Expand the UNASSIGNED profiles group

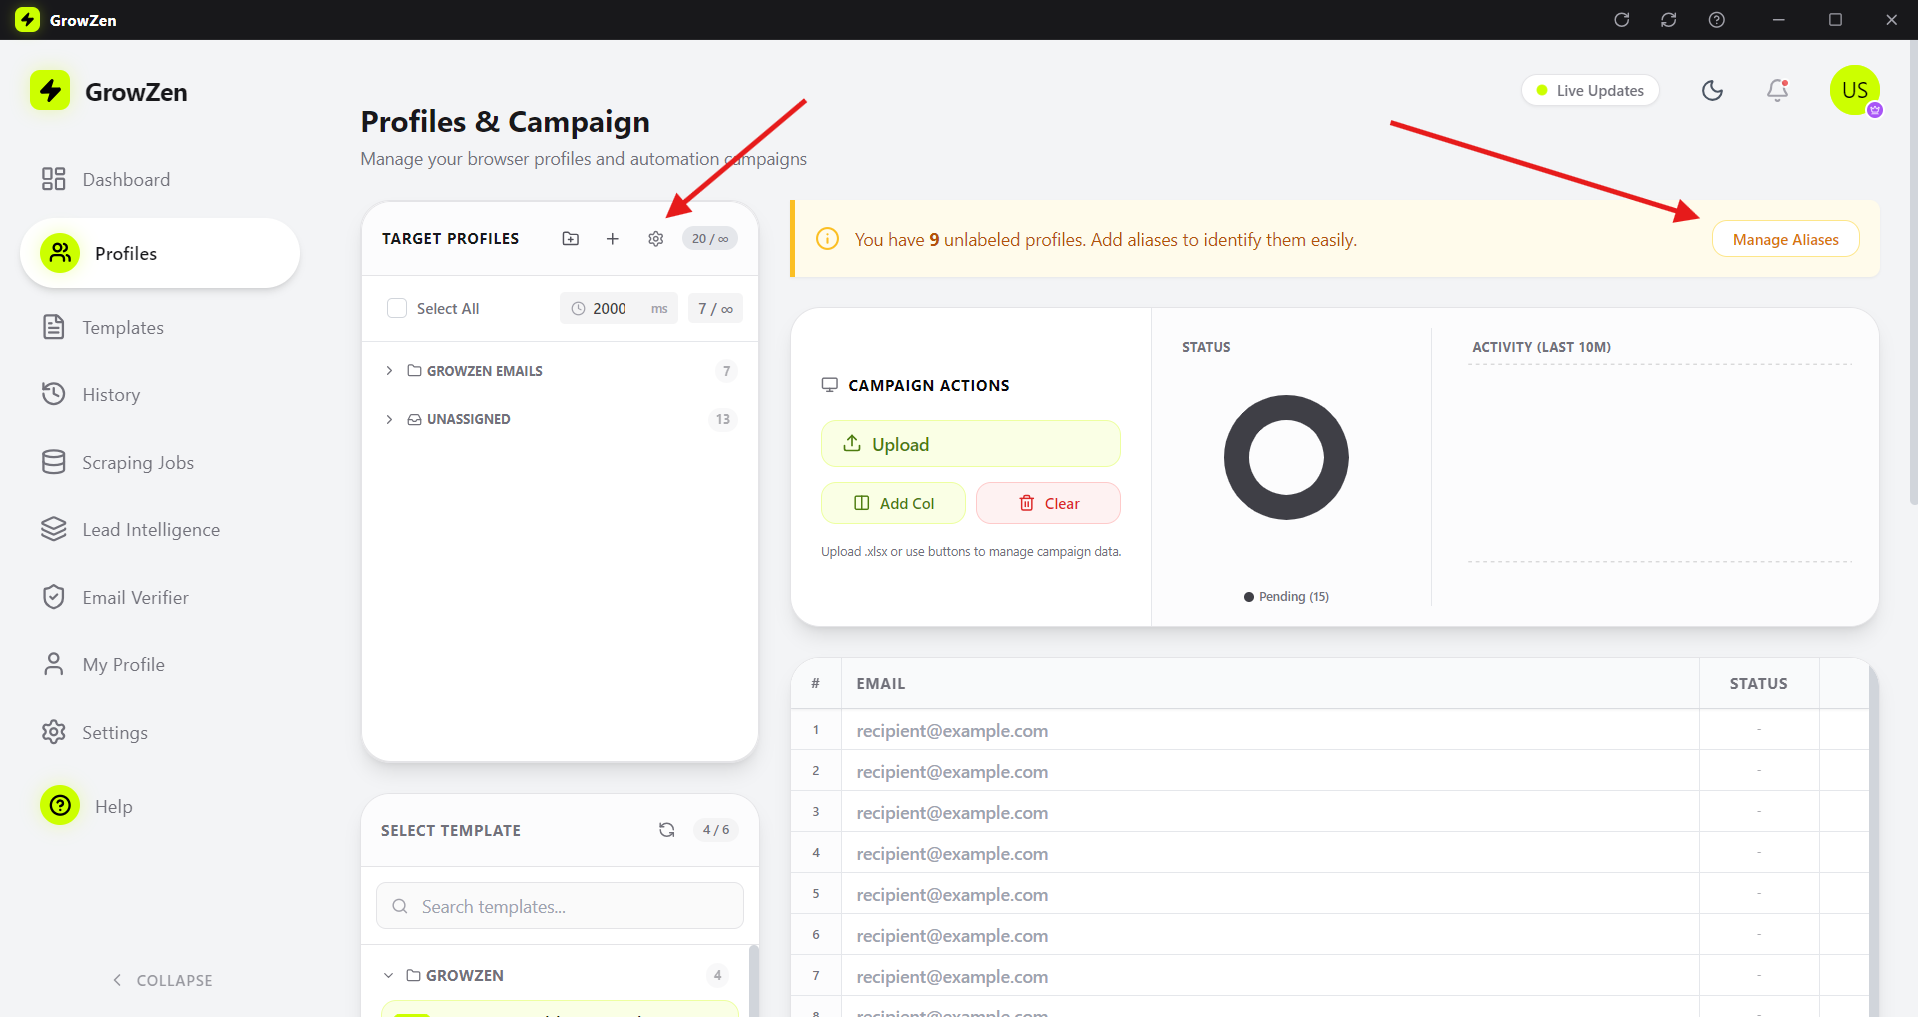click(389, 419)
